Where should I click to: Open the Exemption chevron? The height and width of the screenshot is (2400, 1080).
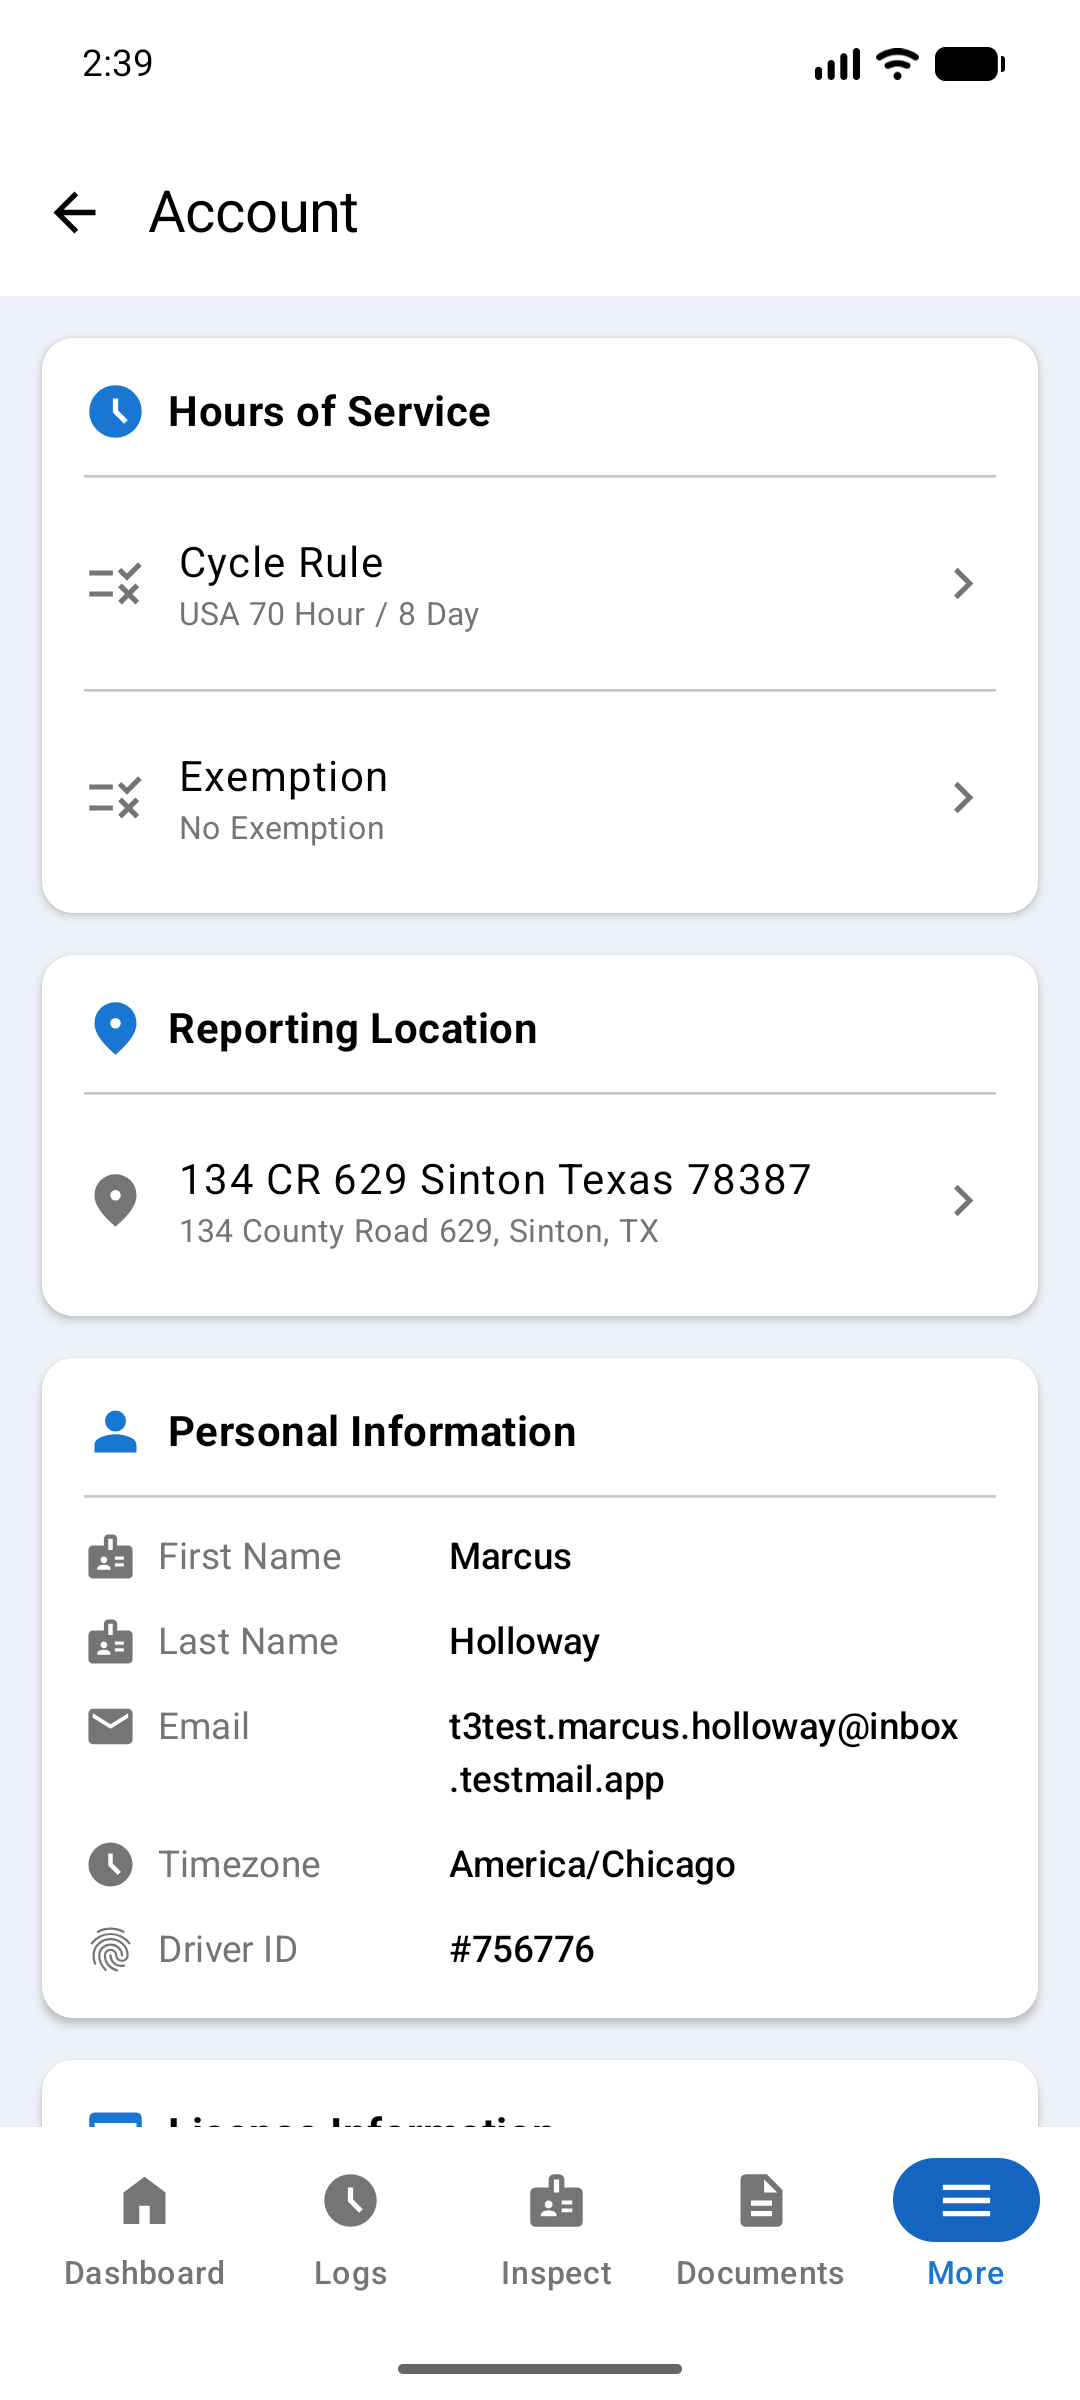pyautogui.click(x=963, y=797)
